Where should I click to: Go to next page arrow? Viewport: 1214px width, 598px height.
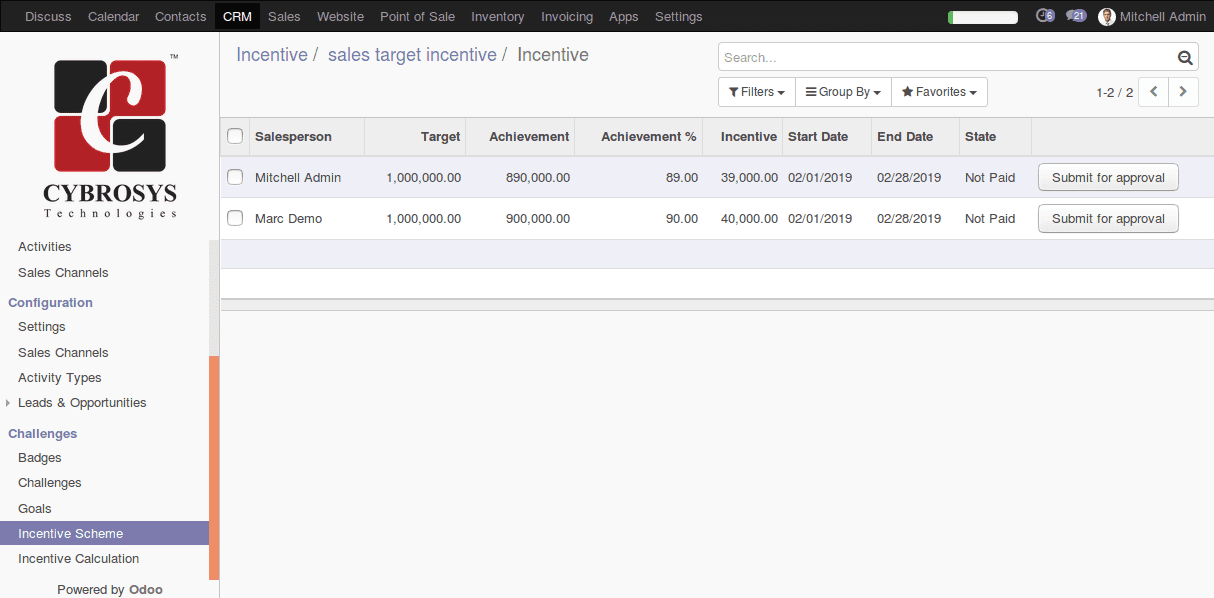coord(1184,92)
